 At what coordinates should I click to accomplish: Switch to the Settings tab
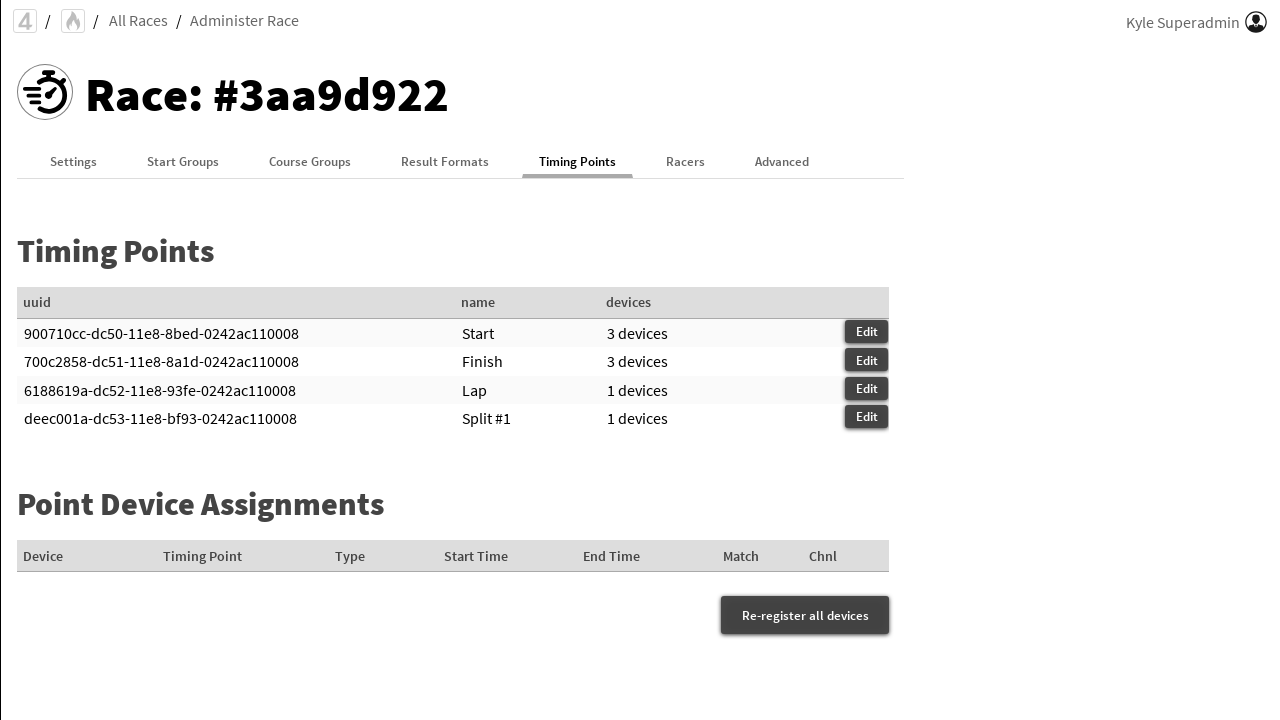point(73,162)
